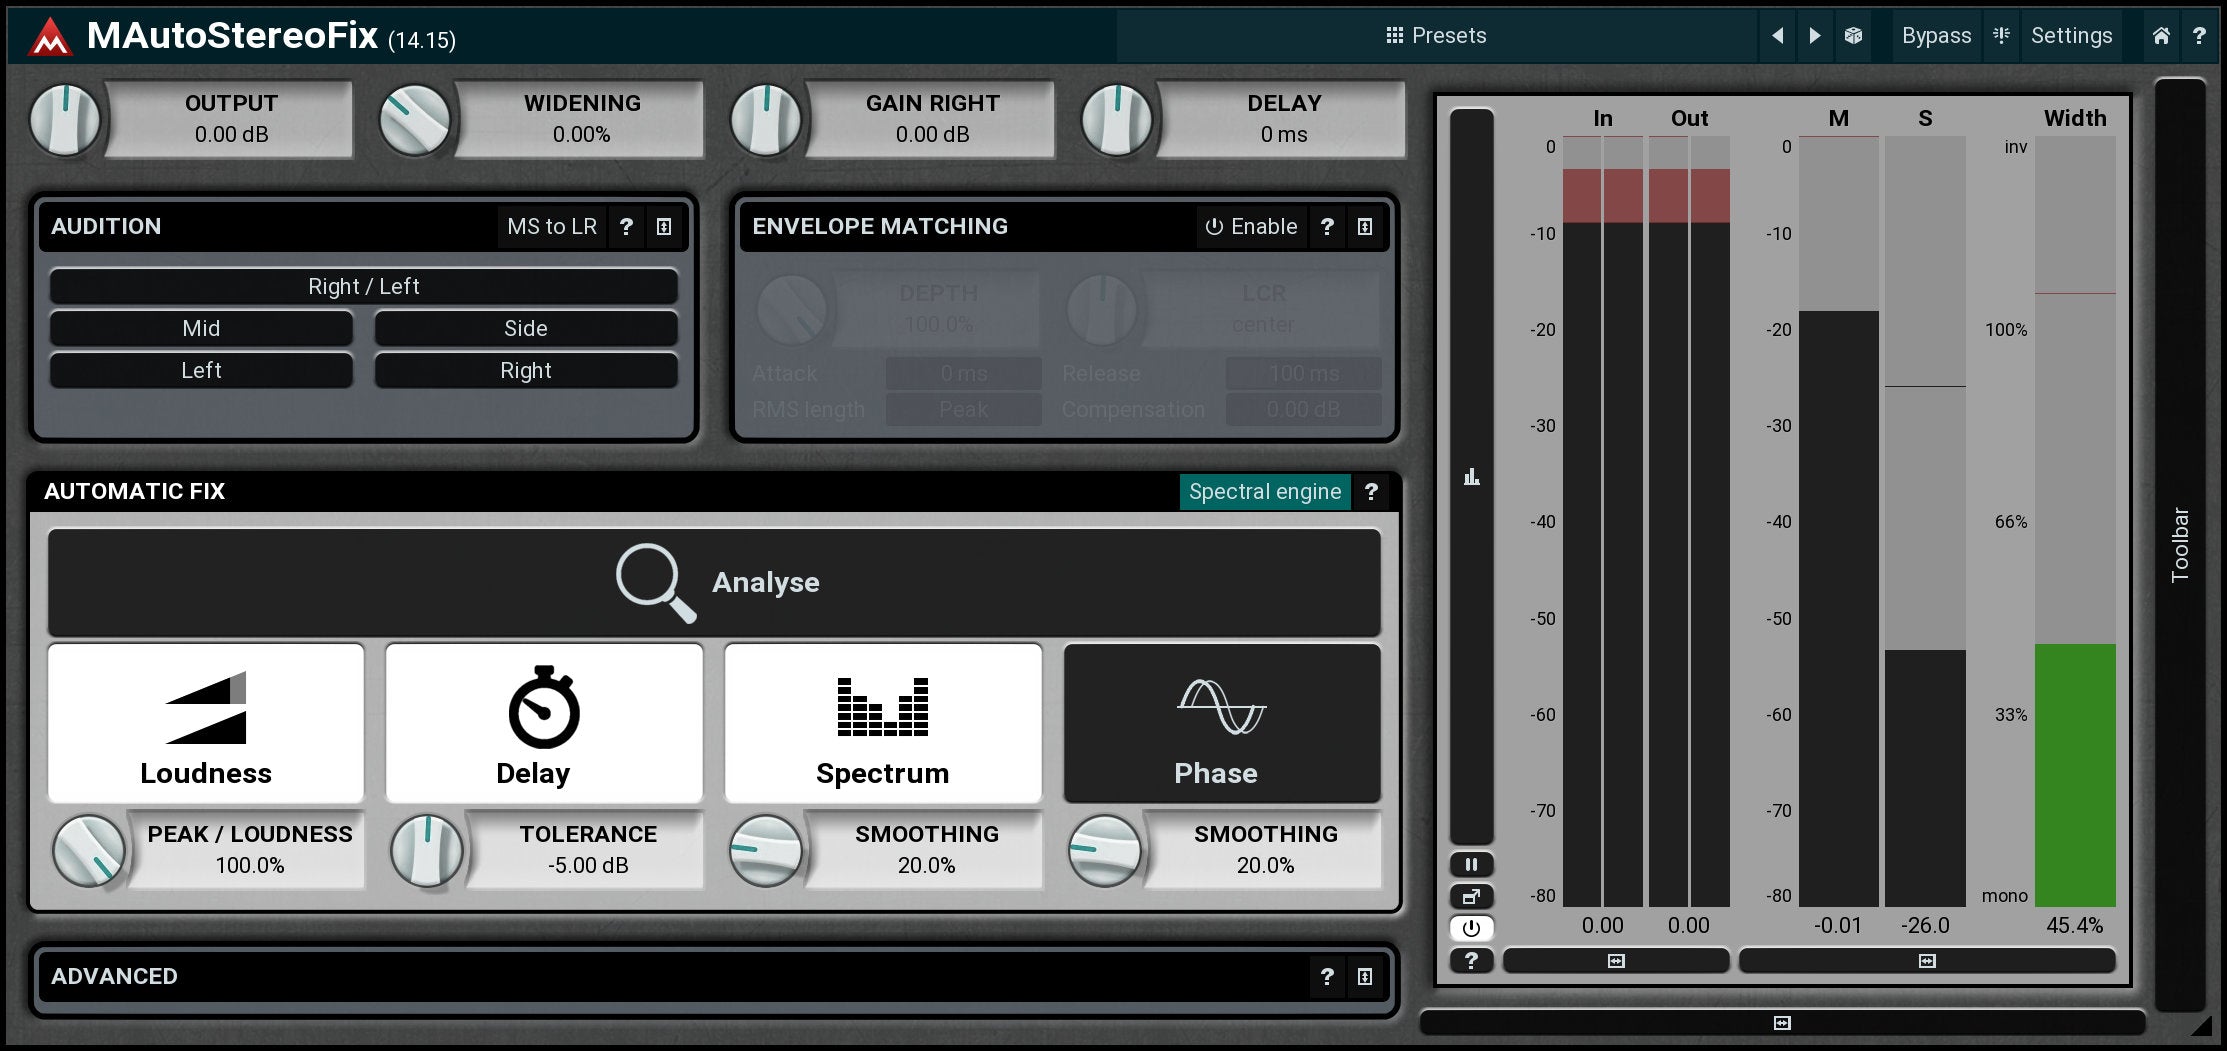Image resolution: width=2227 pixels, height=1051 pixels.
Task: Expand the Advanced panel
Action: coord(1364,977)
